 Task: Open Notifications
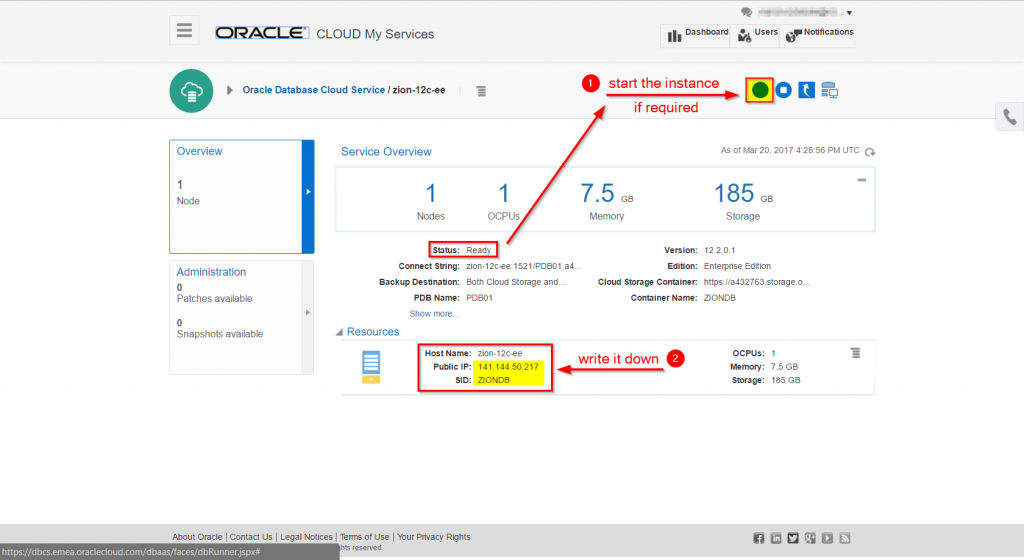[819, 34]
